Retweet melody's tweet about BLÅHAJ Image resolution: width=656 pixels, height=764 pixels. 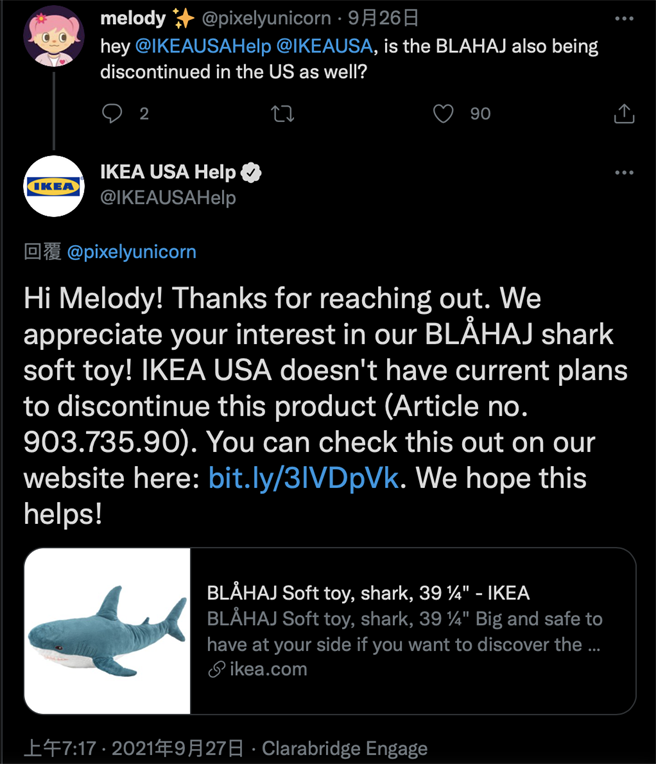[x=283, y=114]
